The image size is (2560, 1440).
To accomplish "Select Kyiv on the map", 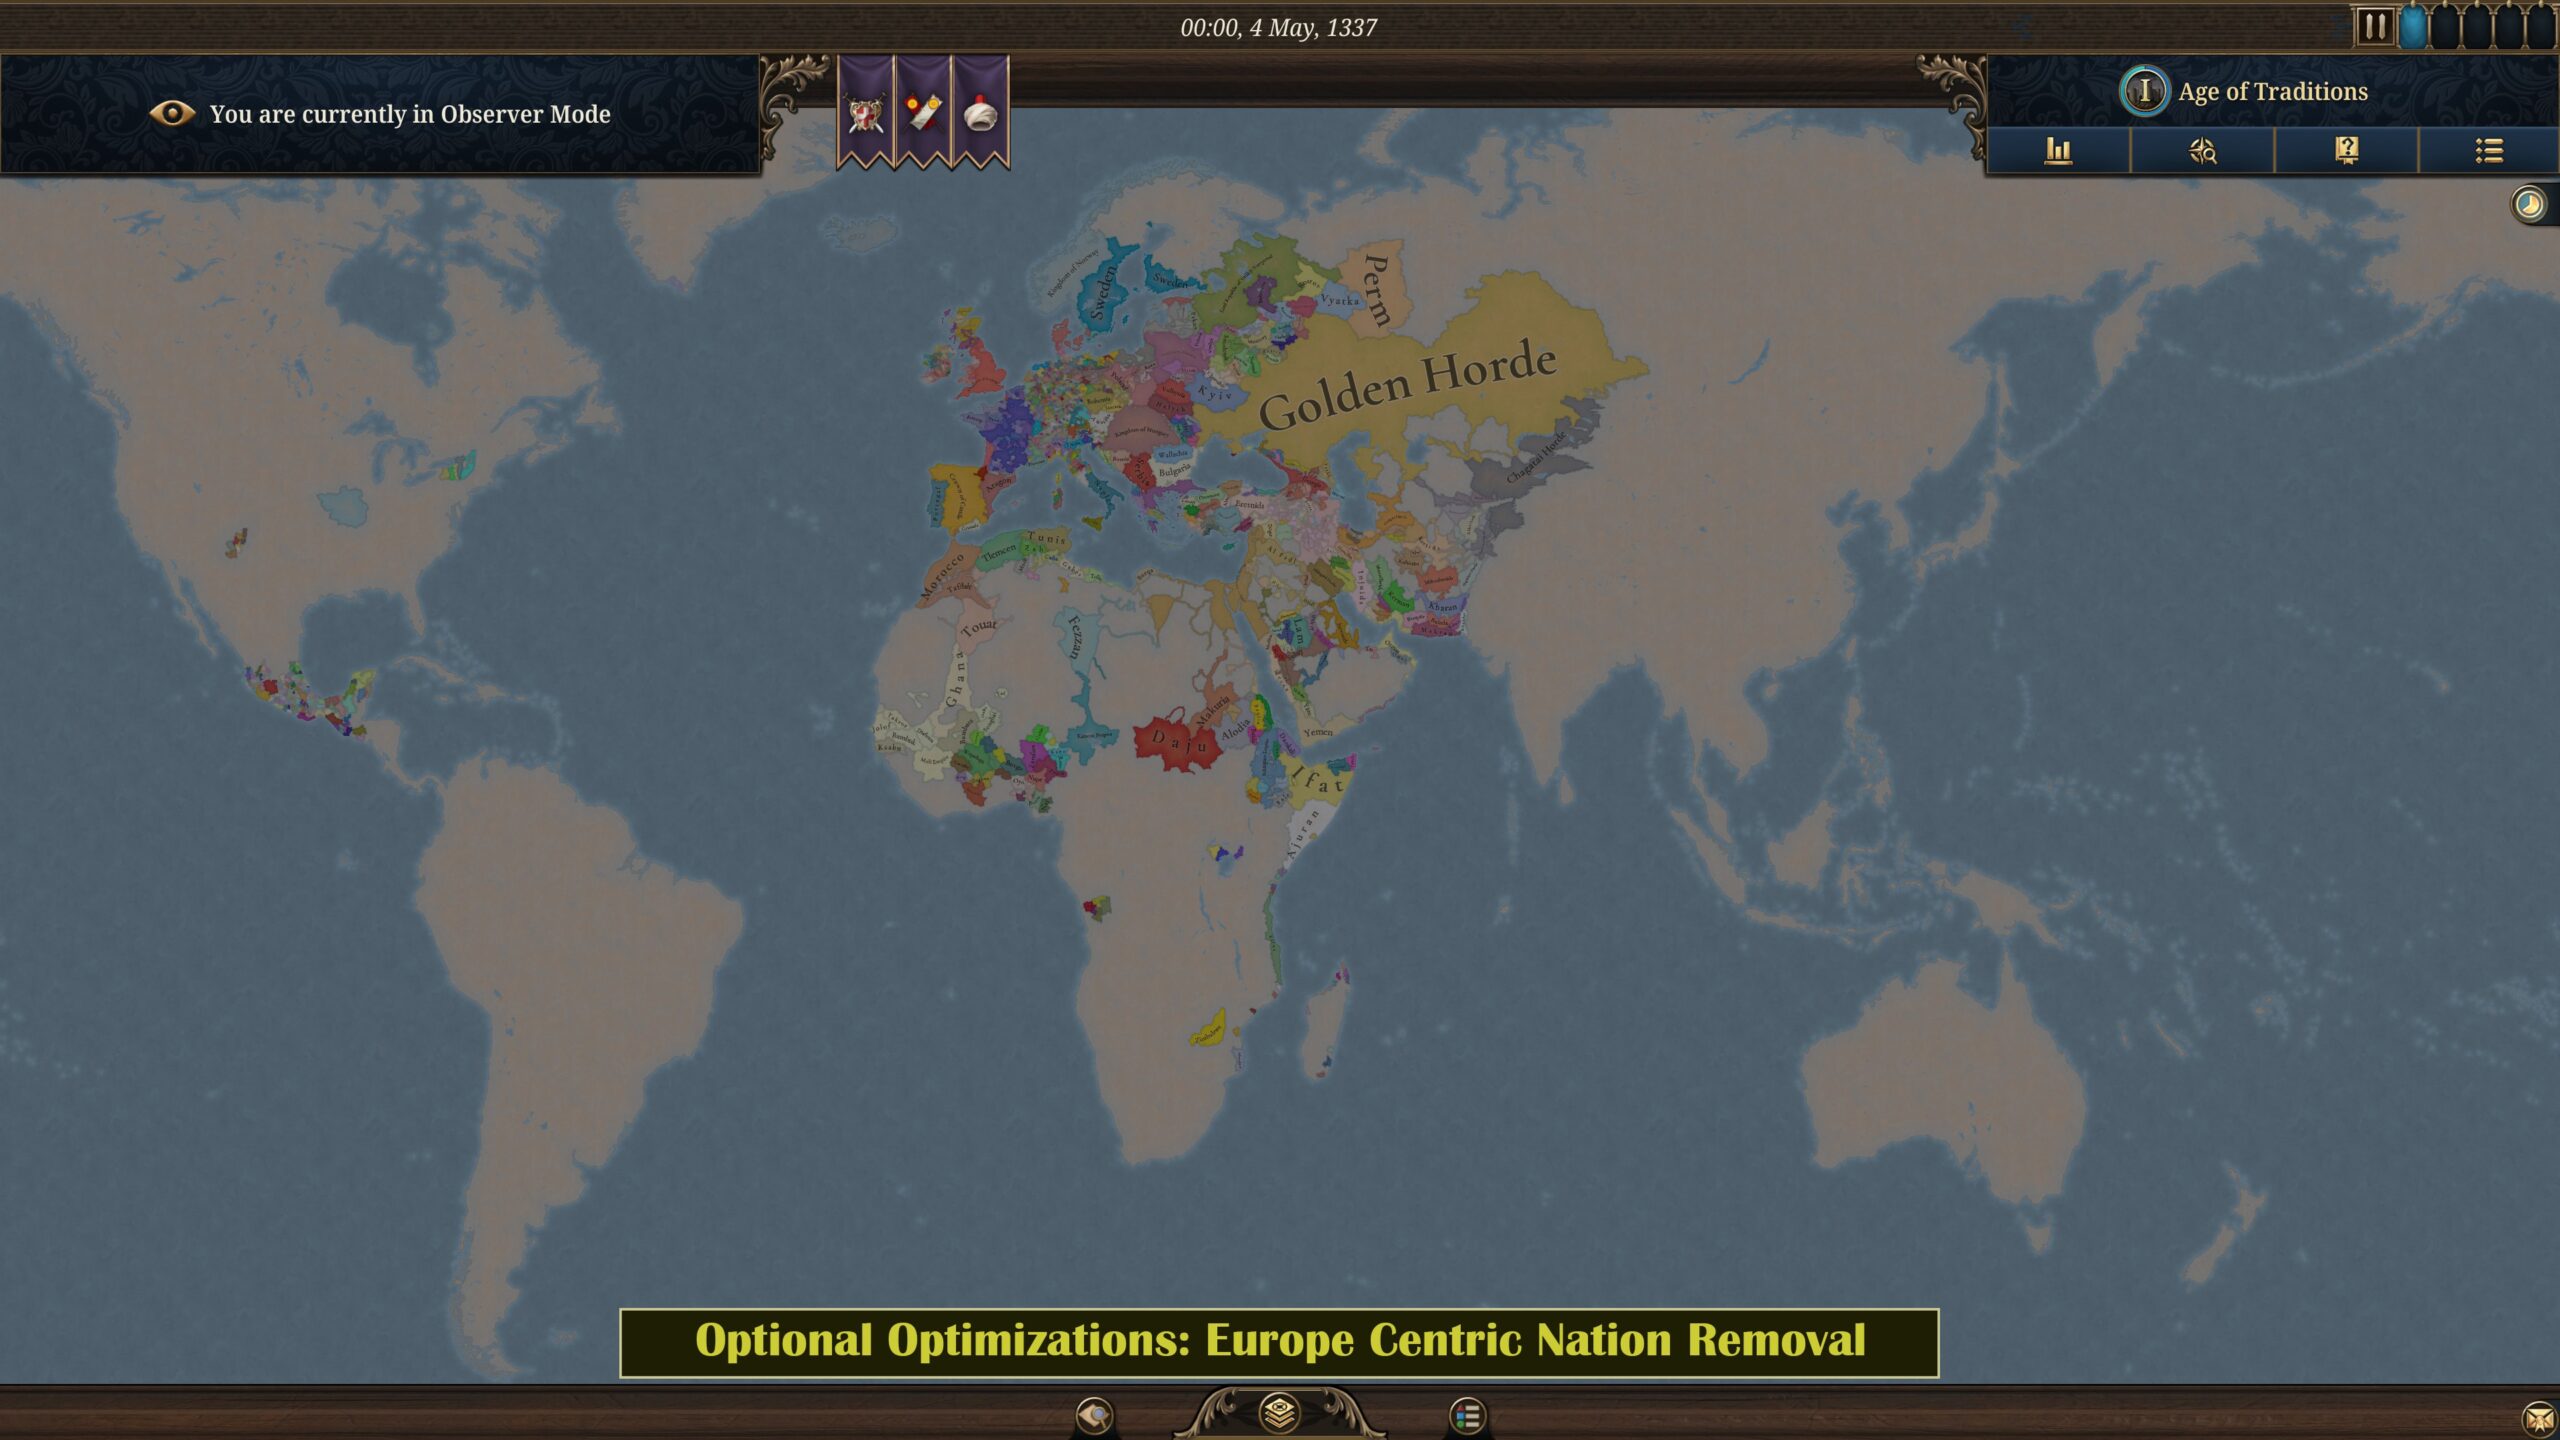I will coord(1214,394).
